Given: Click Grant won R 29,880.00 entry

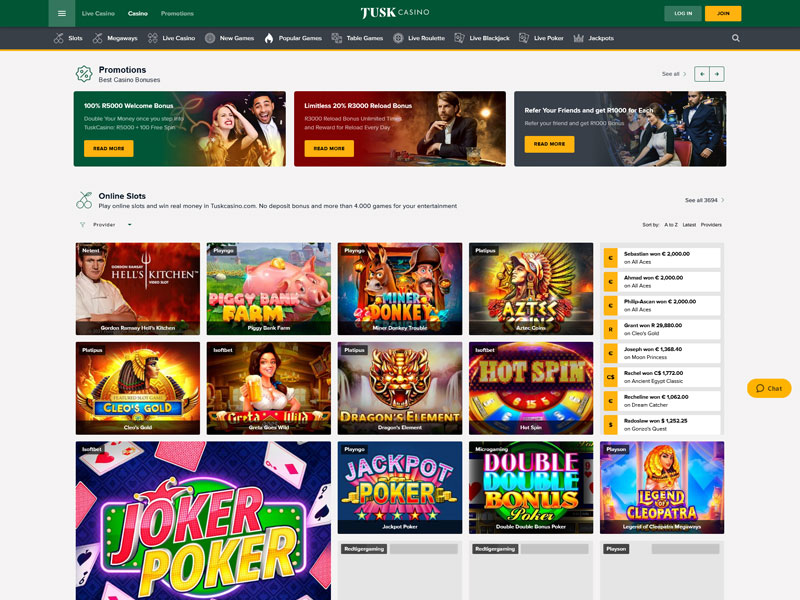Looking at the screenshot, I should (662, 329).
